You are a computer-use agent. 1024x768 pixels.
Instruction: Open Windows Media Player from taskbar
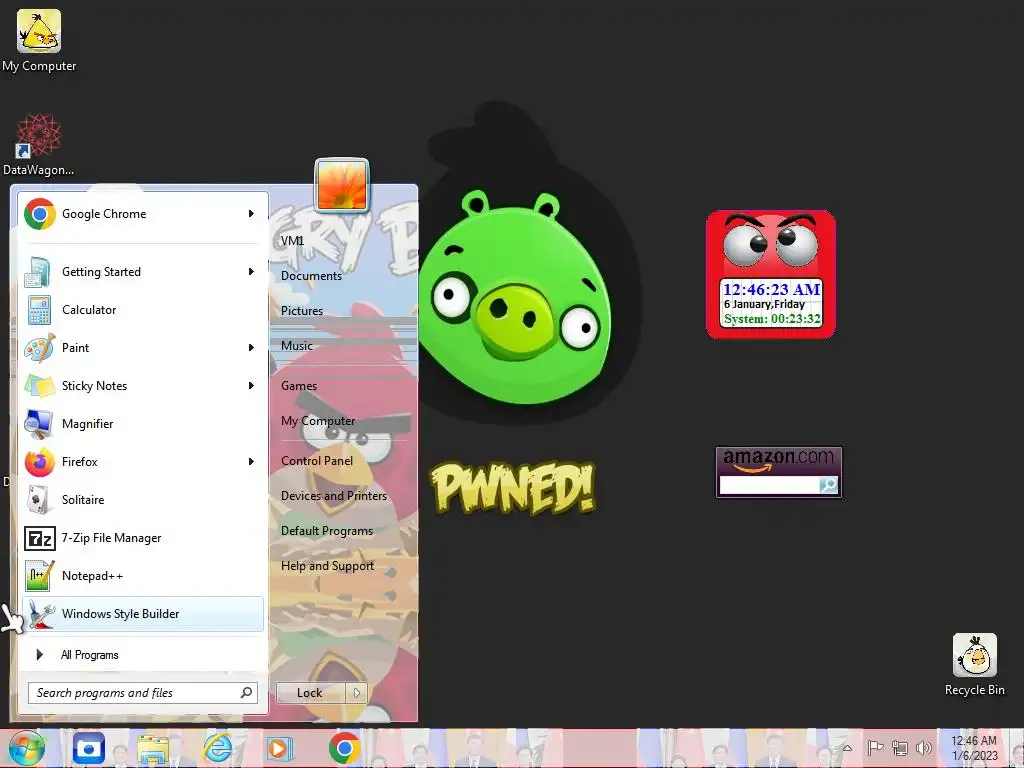pos(280,748)
